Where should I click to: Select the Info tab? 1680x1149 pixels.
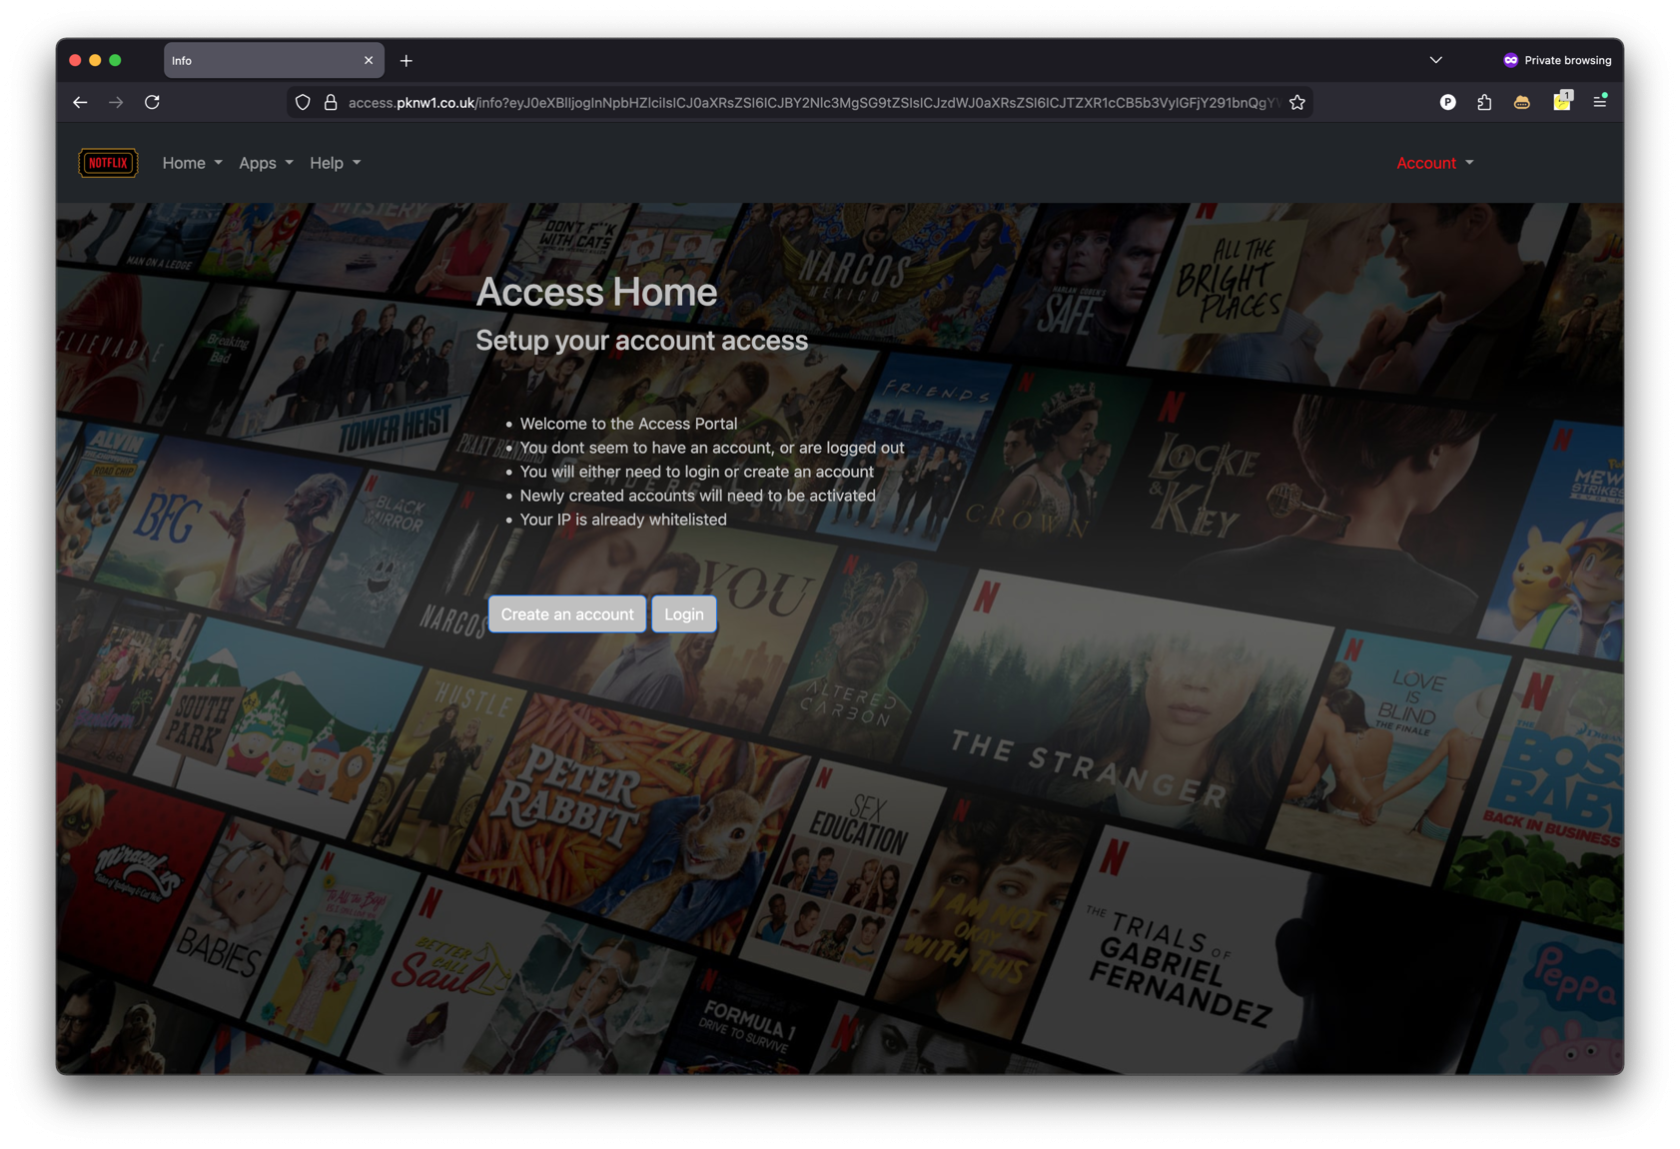(274, 61)
